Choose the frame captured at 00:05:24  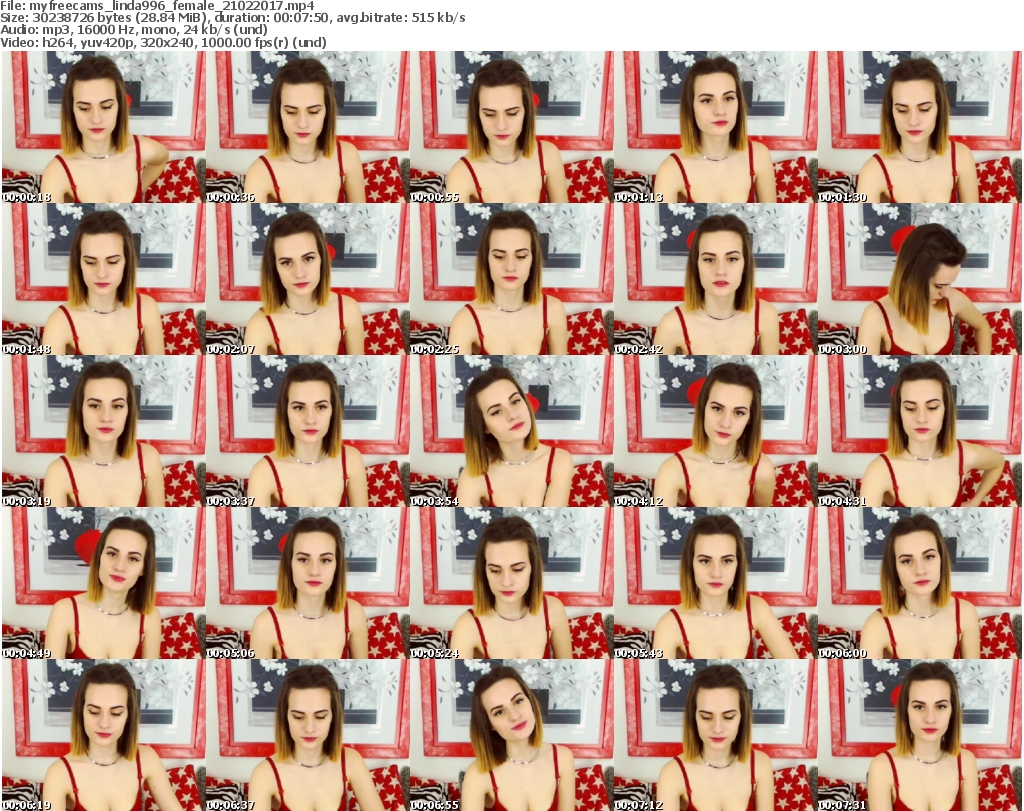coord(511,584)
